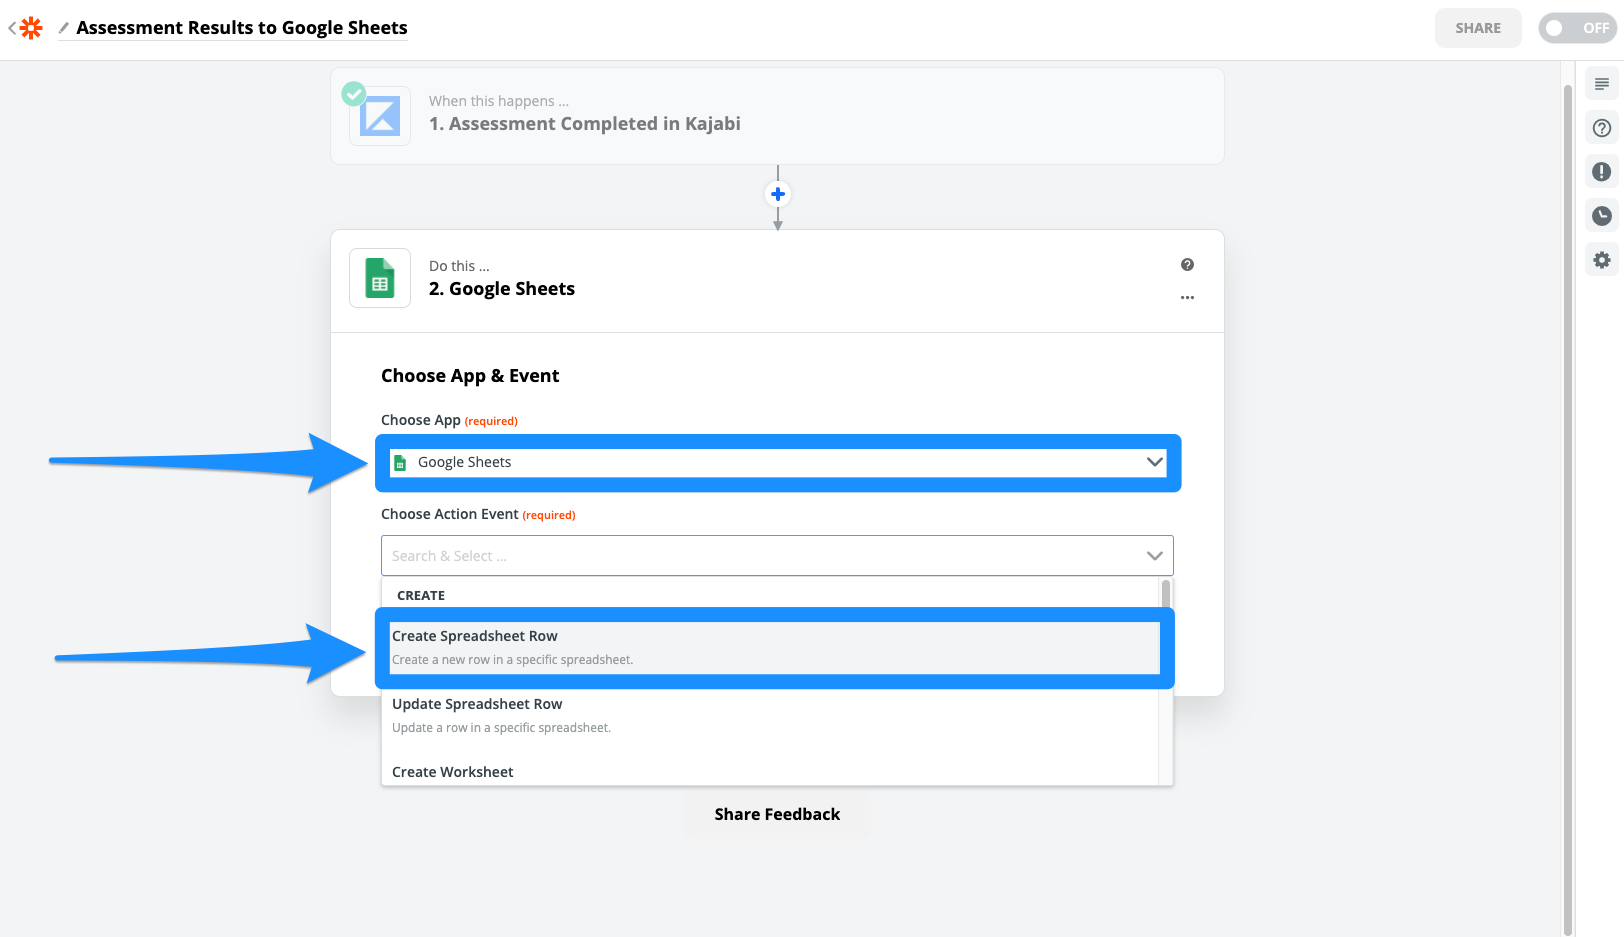This screenshot has width=1624, height=937.
Task: Click the Google Sheets app icon in step 2
Action: pyautogui.click(x=379, y=278)
